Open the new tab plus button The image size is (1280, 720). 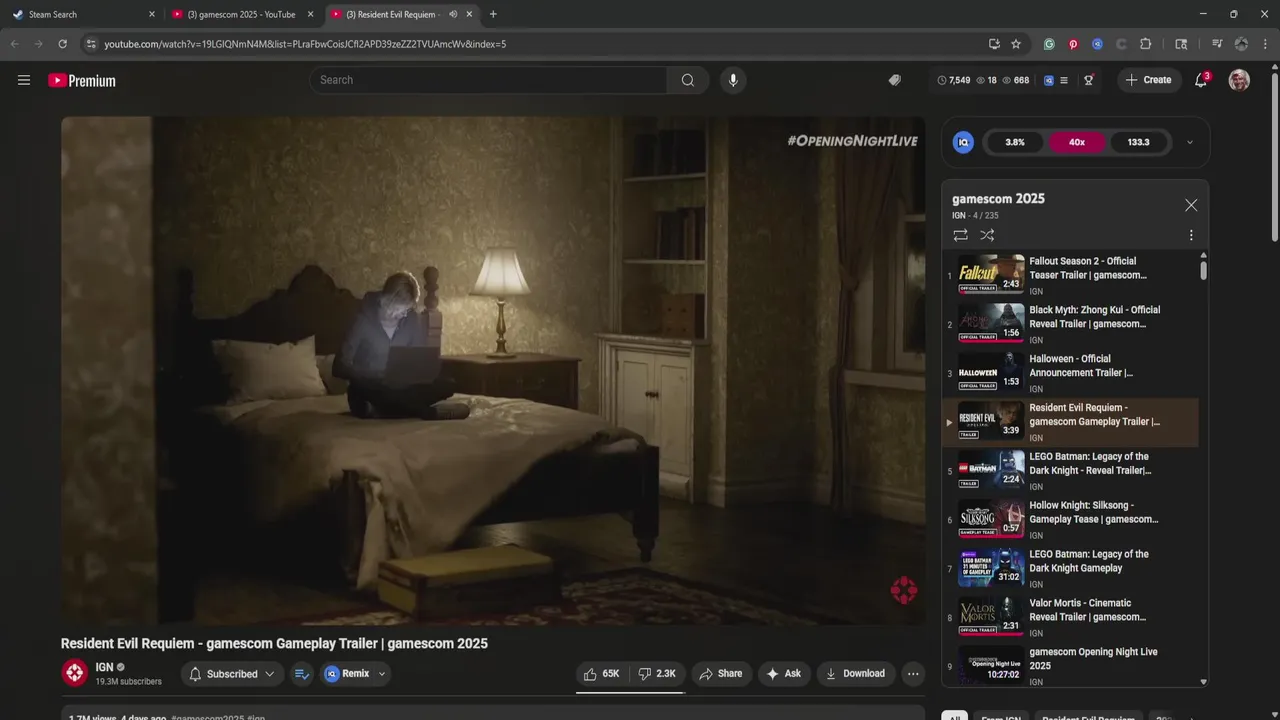(x=493, y=14)
